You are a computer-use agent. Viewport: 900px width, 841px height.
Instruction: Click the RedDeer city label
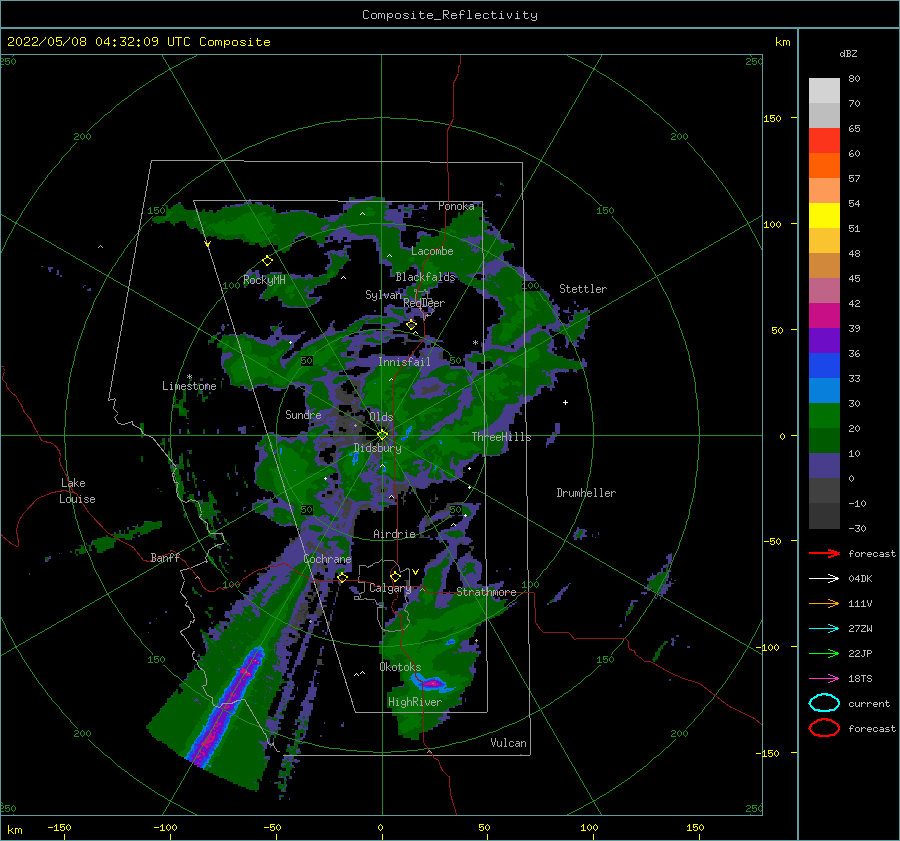pos(424,303)
